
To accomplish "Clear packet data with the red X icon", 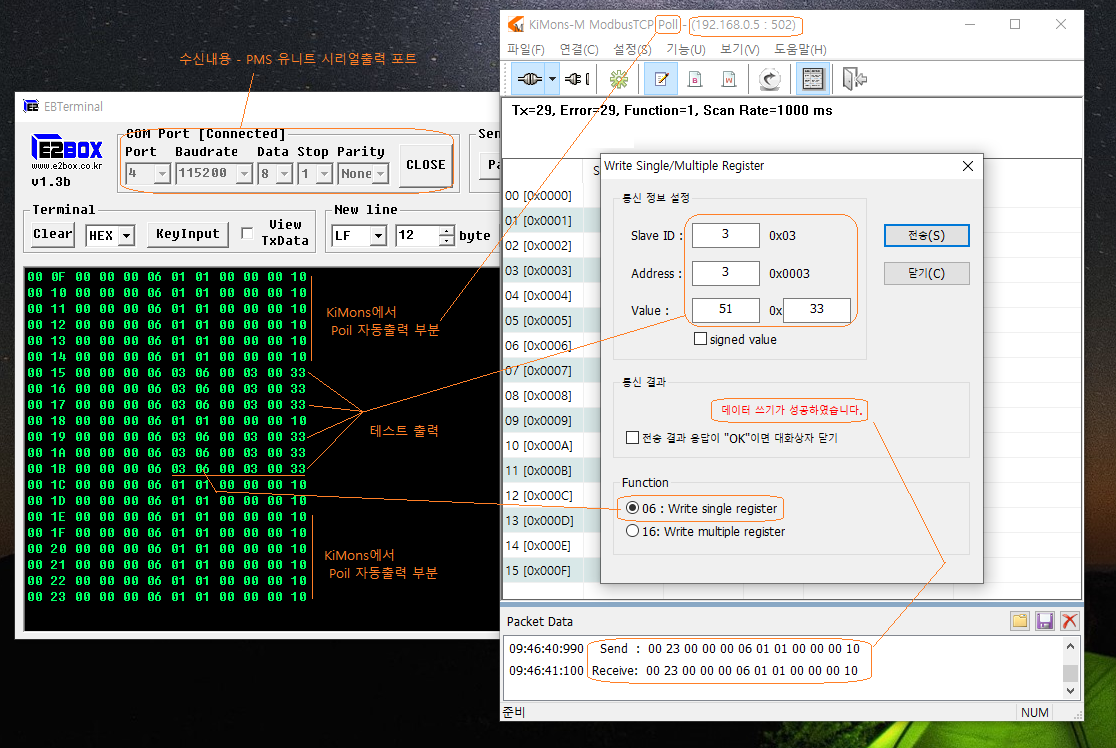I will point(1069,621).
